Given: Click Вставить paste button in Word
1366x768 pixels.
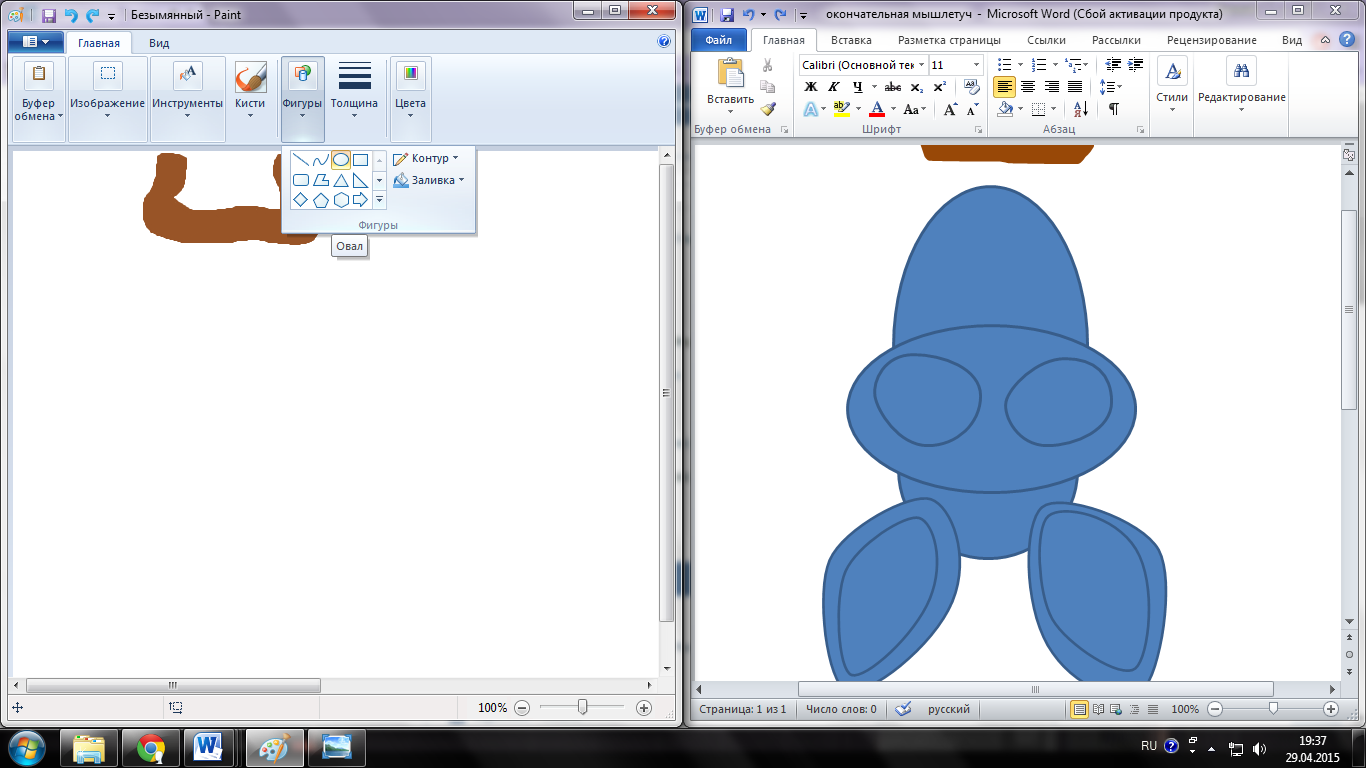Looking at the screenshot, I should pos(730,85).
